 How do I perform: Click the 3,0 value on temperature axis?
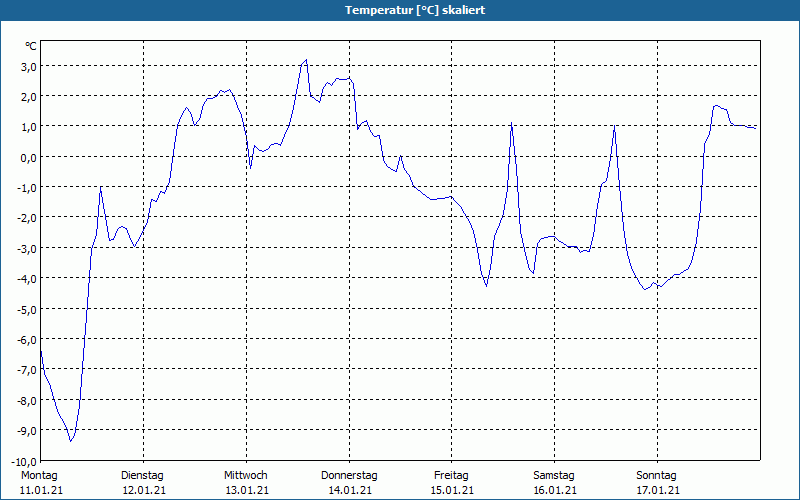28,67
